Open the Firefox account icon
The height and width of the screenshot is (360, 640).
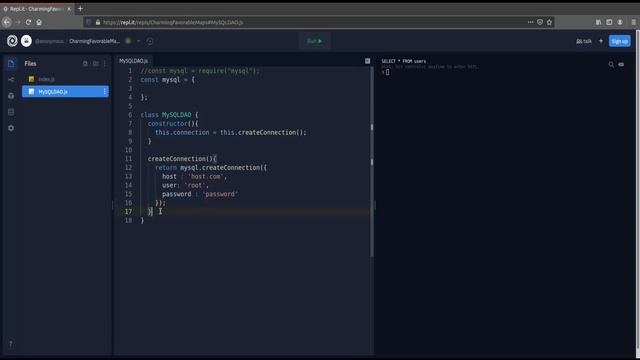pos(620,22)
